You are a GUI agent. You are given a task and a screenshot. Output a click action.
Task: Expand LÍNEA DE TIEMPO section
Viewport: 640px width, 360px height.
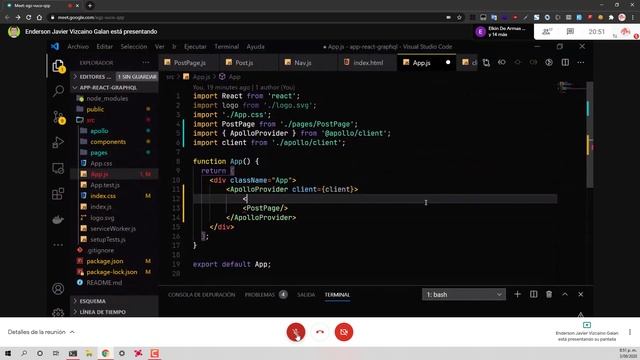tap(114, 312)
